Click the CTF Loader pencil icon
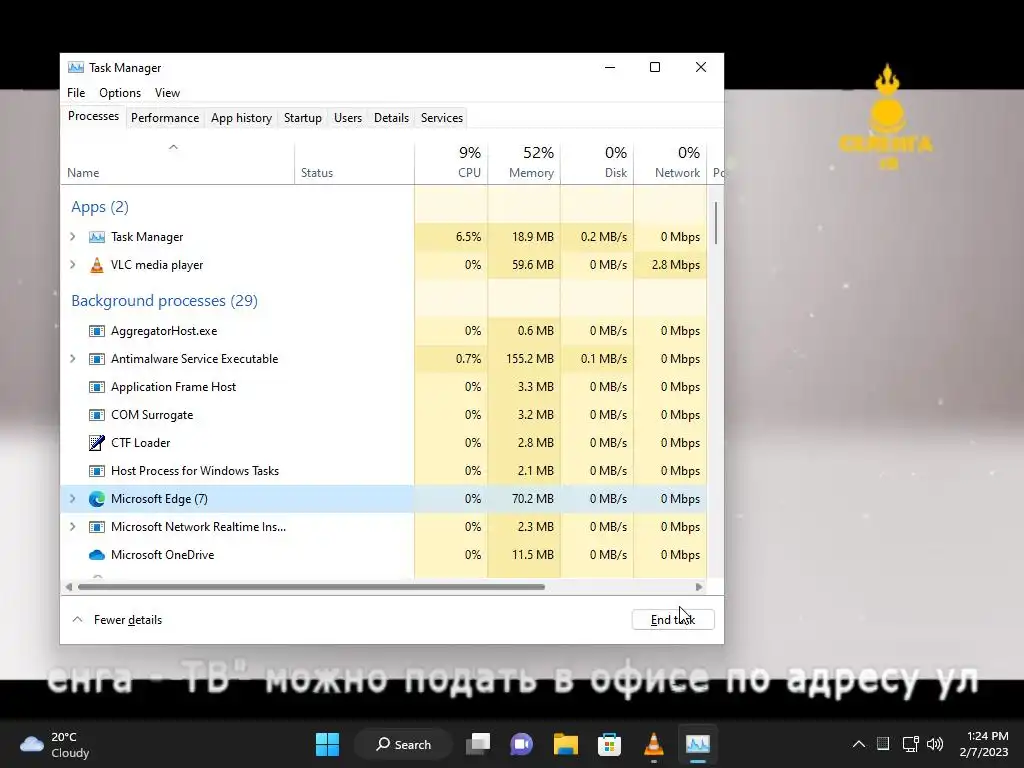Screen dimensions: 1024x768 tap(97, 443)
